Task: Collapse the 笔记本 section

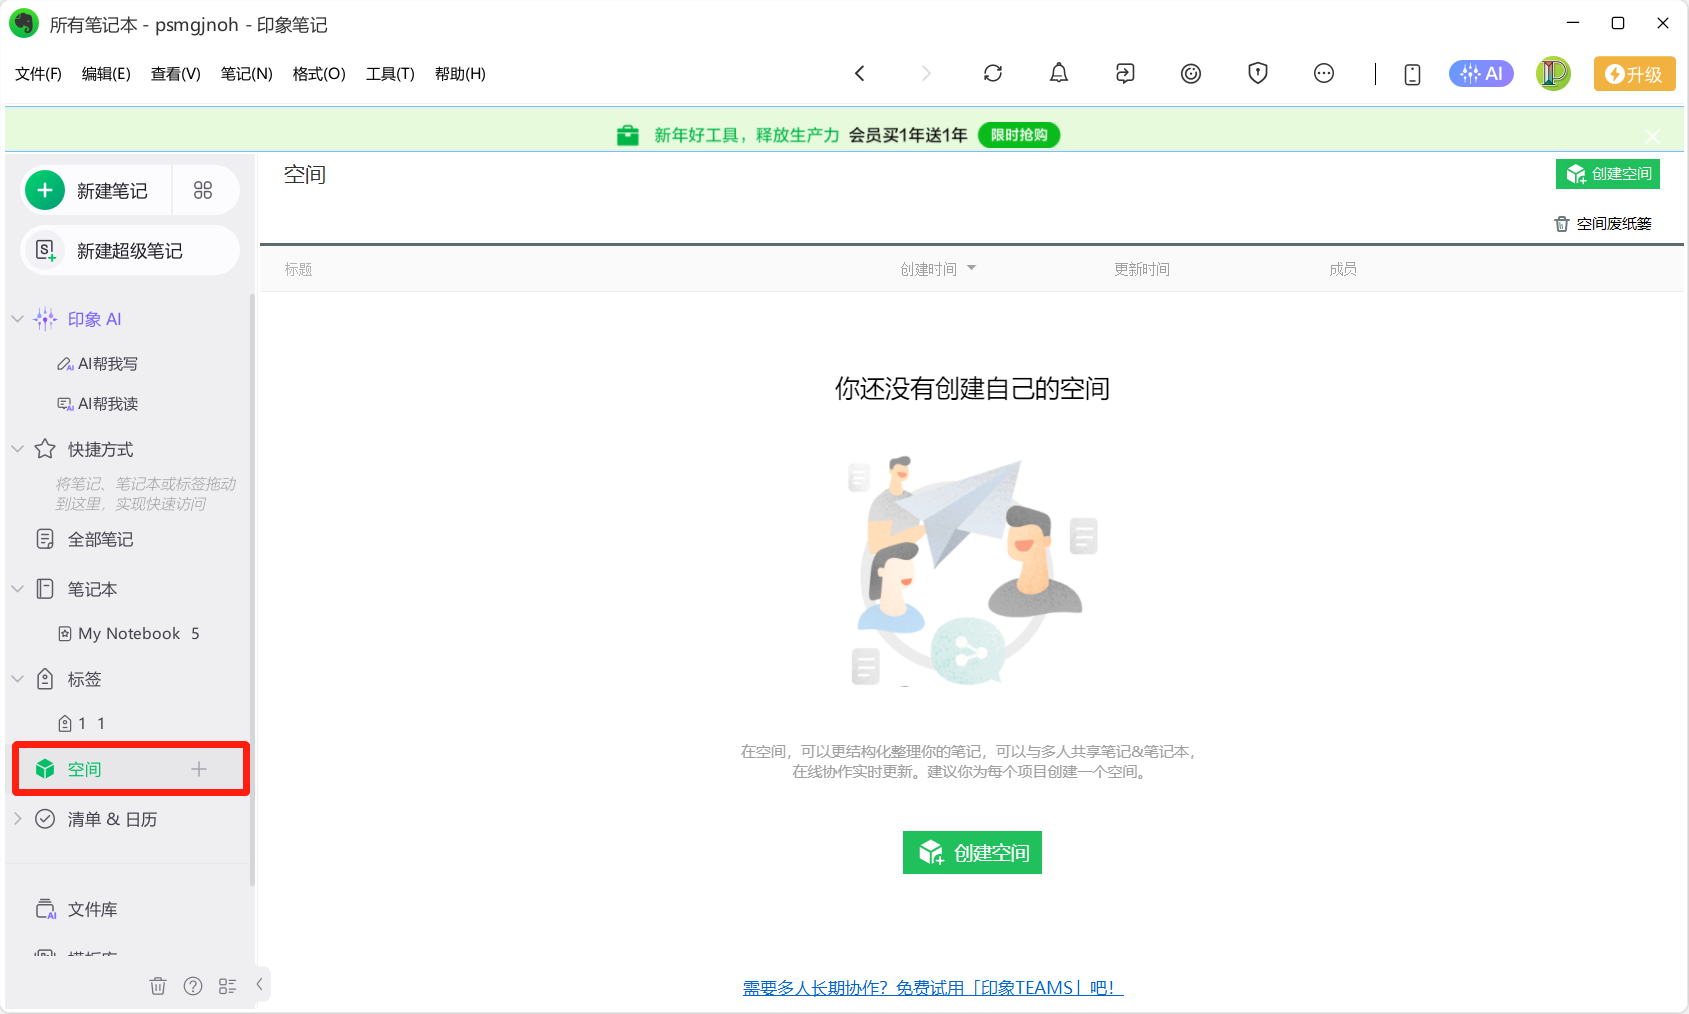Action: coord(17,589)
